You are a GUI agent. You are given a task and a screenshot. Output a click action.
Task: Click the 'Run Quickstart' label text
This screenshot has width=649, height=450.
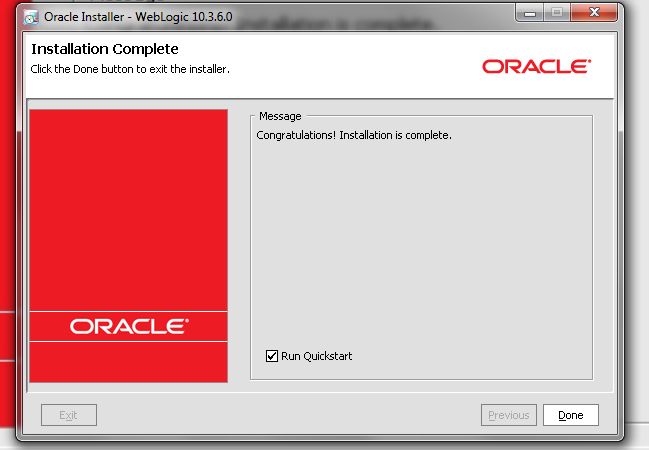pyautogui.click(x=317, y=356)
